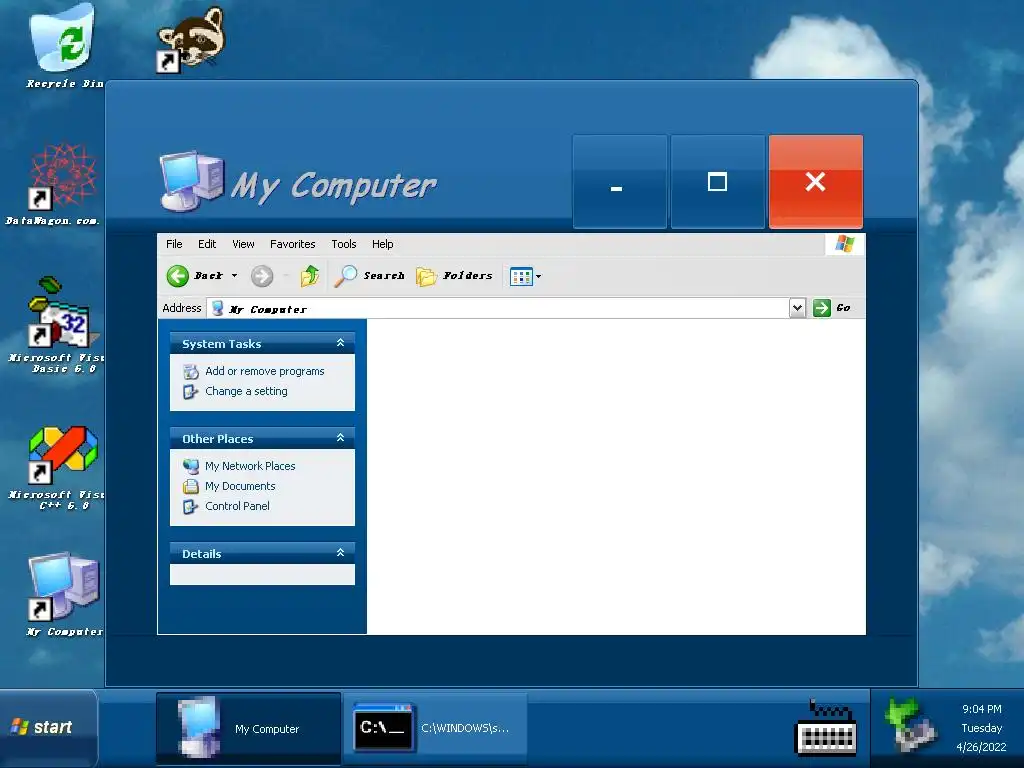Click the My Documents folder icon

191,487
